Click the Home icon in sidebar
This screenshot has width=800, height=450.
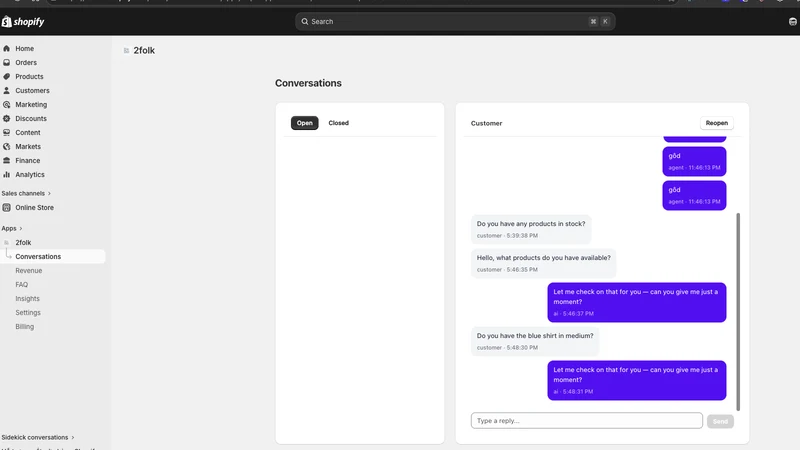(x=7, y=48)
